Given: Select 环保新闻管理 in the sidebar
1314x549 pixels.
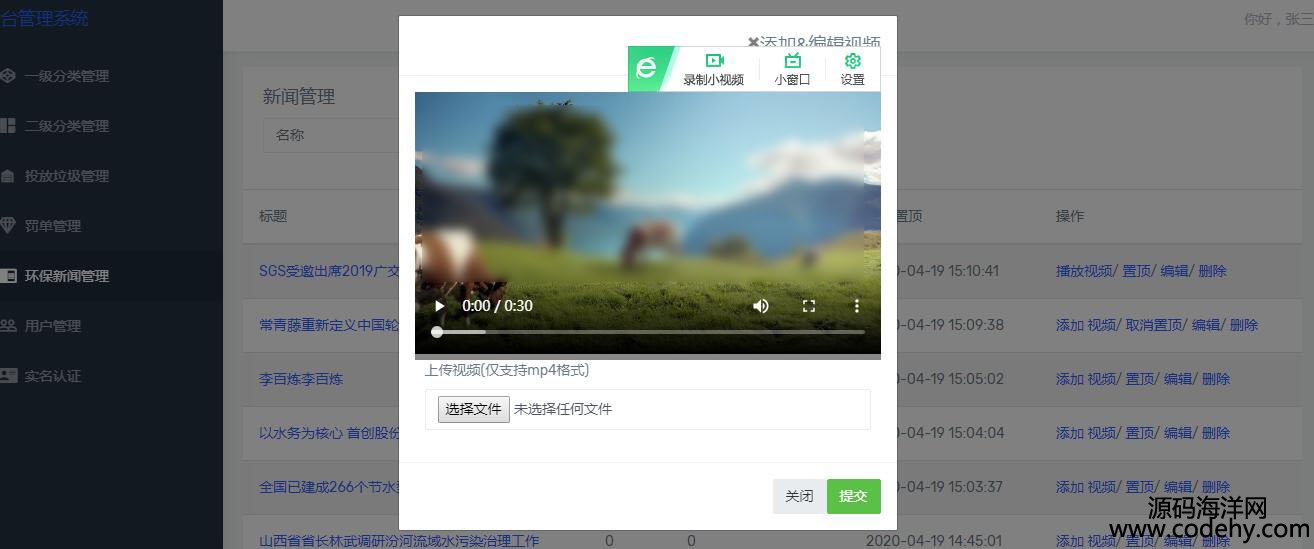Looking at the screenshot, I should coord(67,276).
